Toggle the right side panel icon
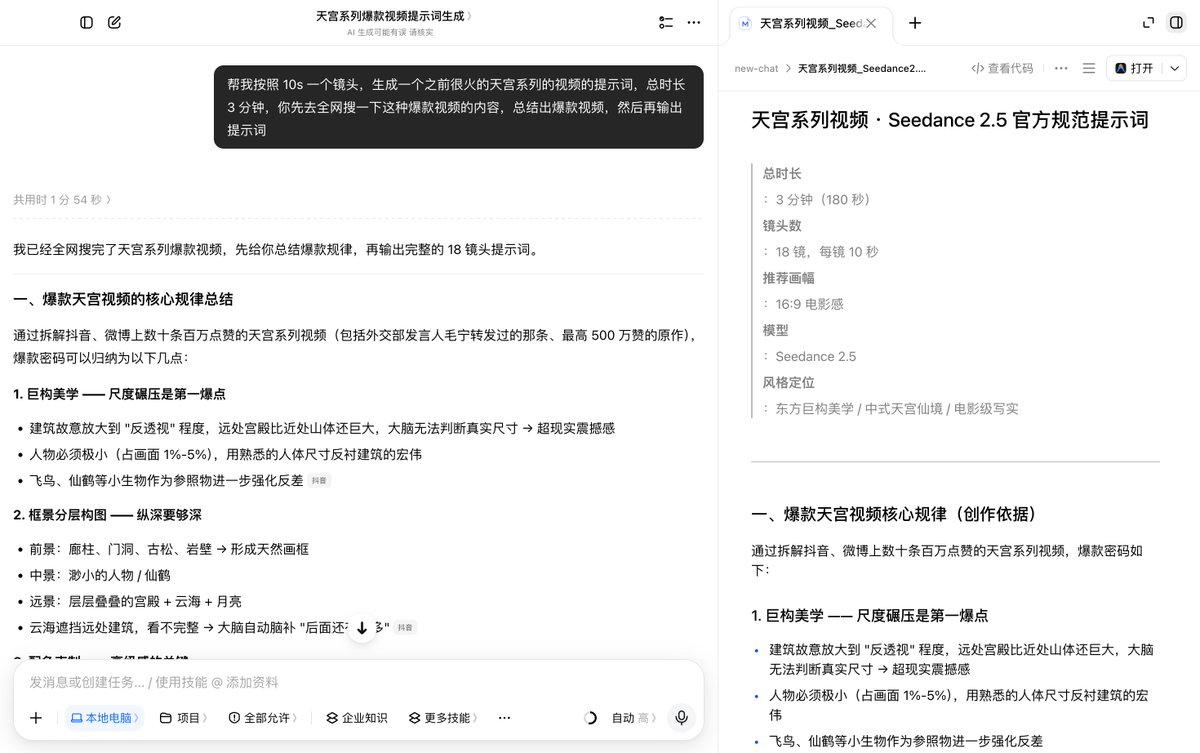The image size is (1200, 753). [x=1176, y=23]
